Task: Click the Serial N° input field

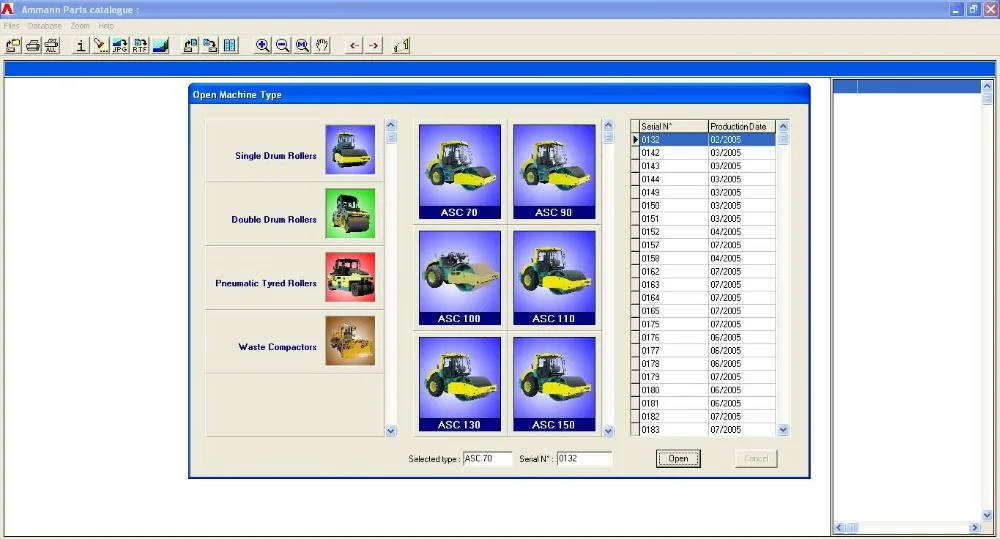Action: point(584,459)
